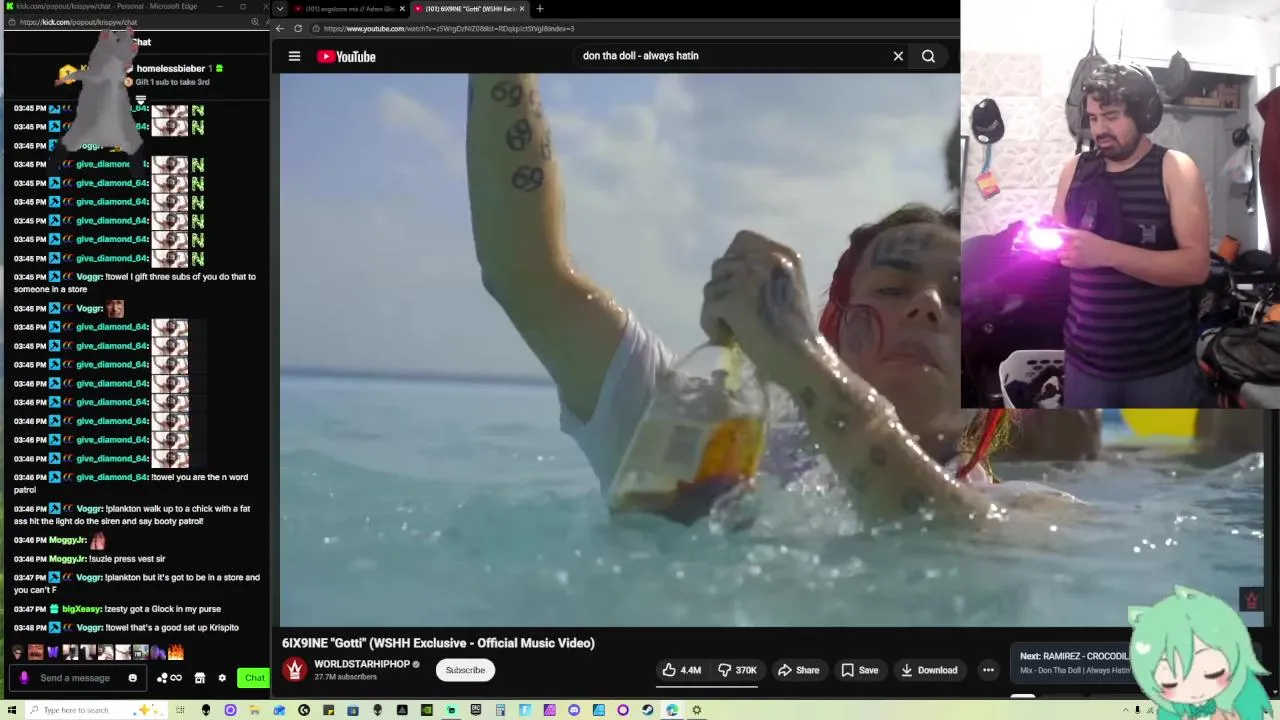
Task: Open homelessbieber's profile in gift leaderboard
Action: tap(170, 68)
